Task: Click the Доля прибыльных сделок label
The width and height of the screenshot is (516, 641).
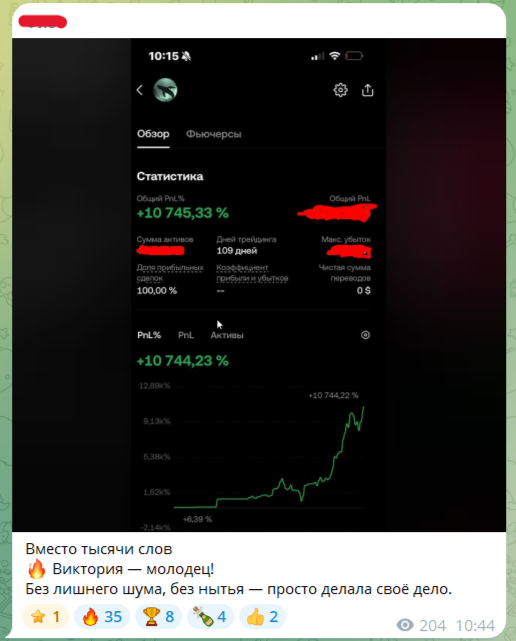Action: 170,273
